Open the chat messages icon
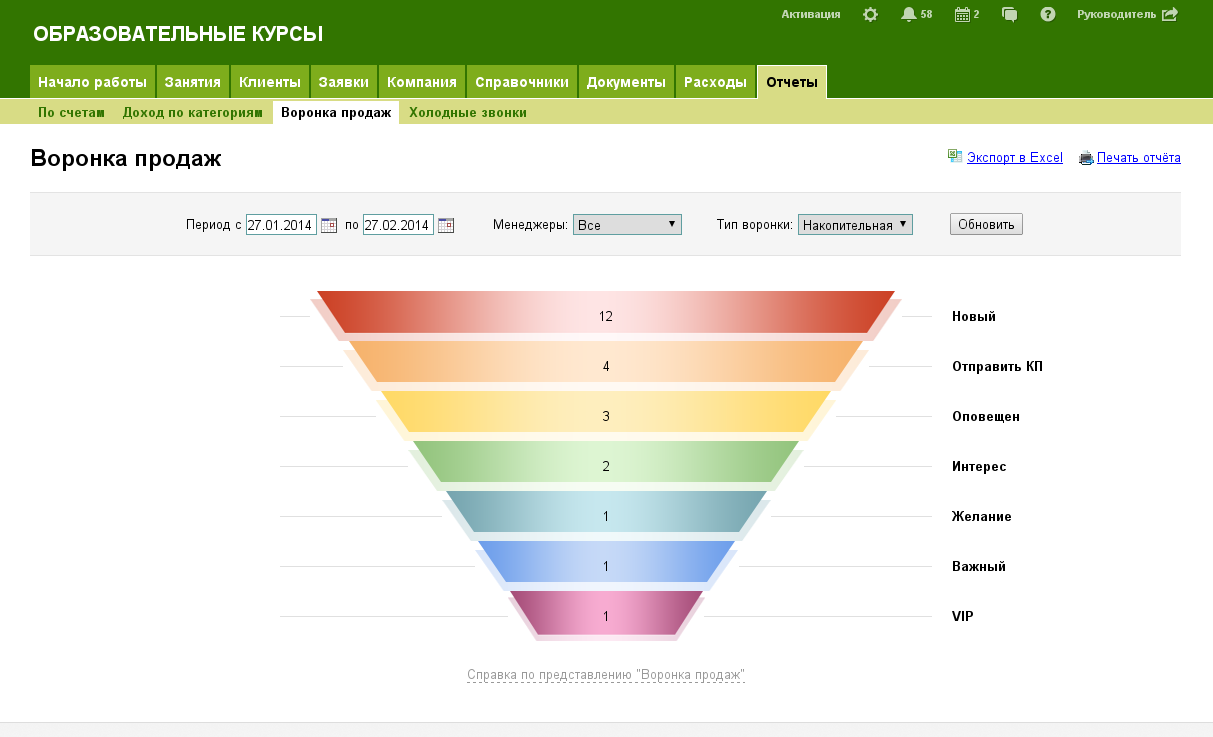Viewport: 1213px width, 737px height. [x=1010, y=15]
